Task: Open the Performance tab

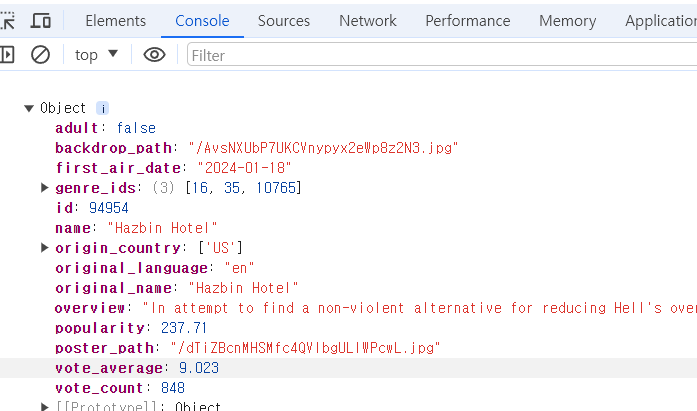Action: [468, 20]
